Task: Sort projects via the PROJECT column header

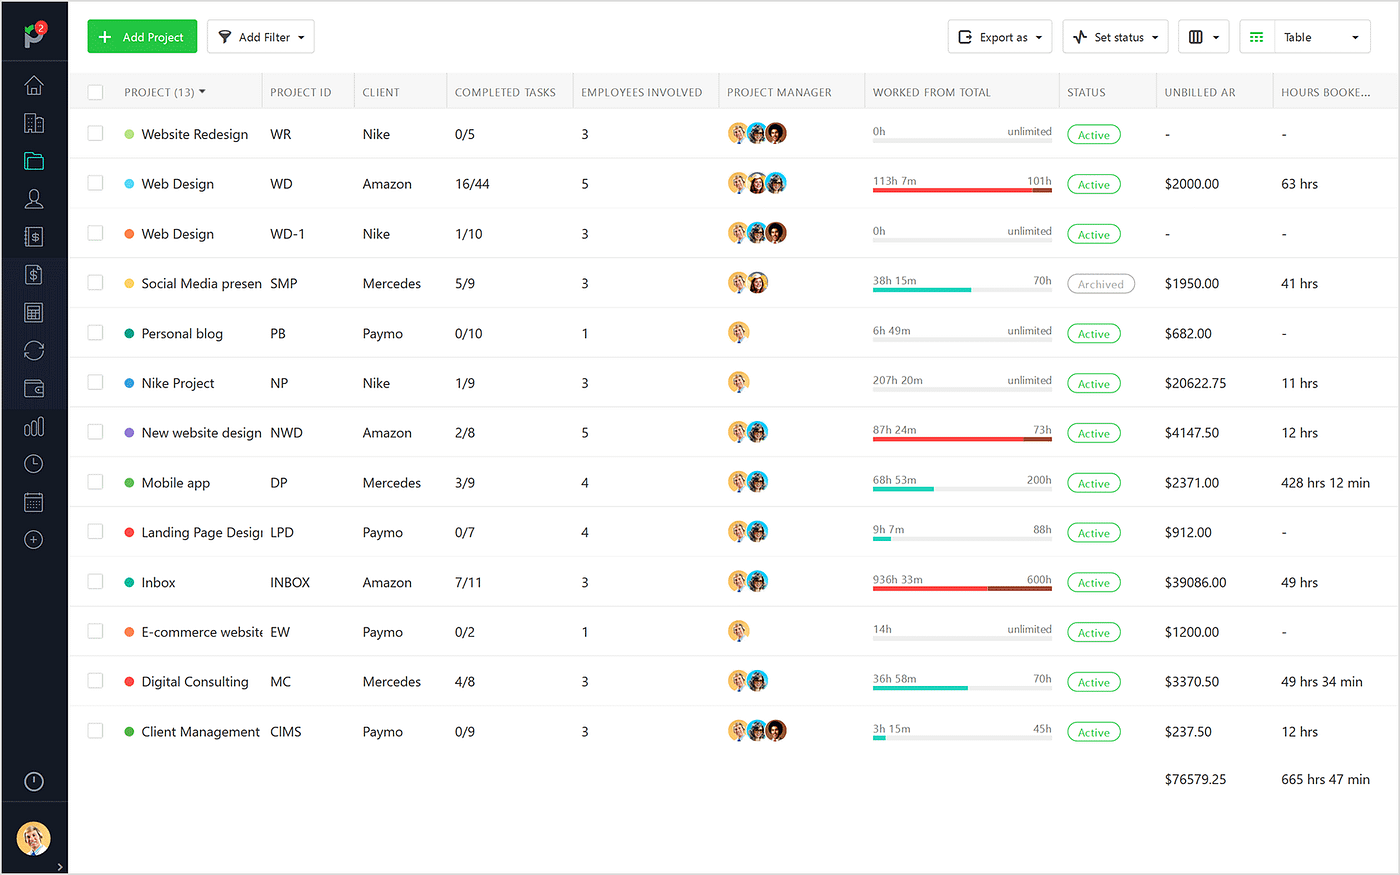Action: click(160, 91)
